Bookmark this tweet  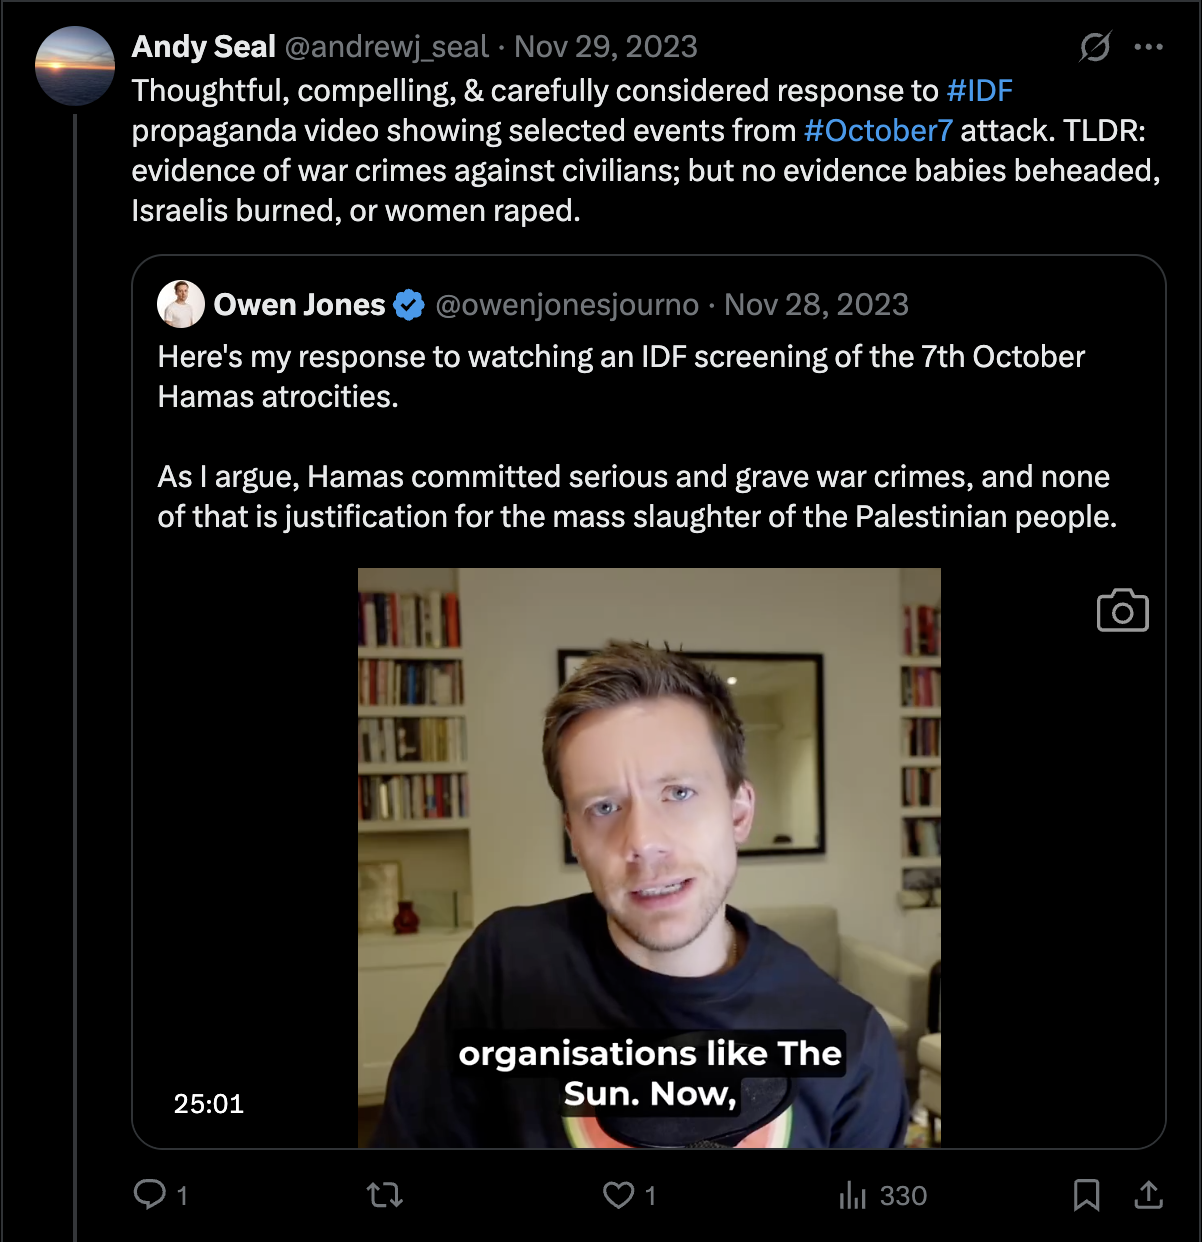(x=1086, y=1194)
